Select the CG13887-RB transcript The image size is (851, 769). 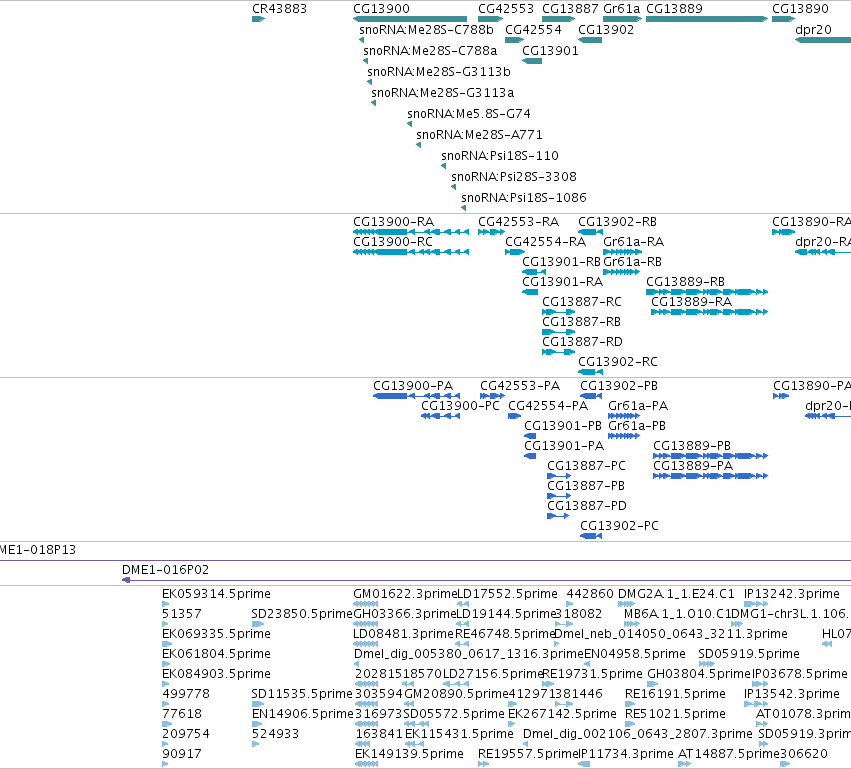click(558, 332)
